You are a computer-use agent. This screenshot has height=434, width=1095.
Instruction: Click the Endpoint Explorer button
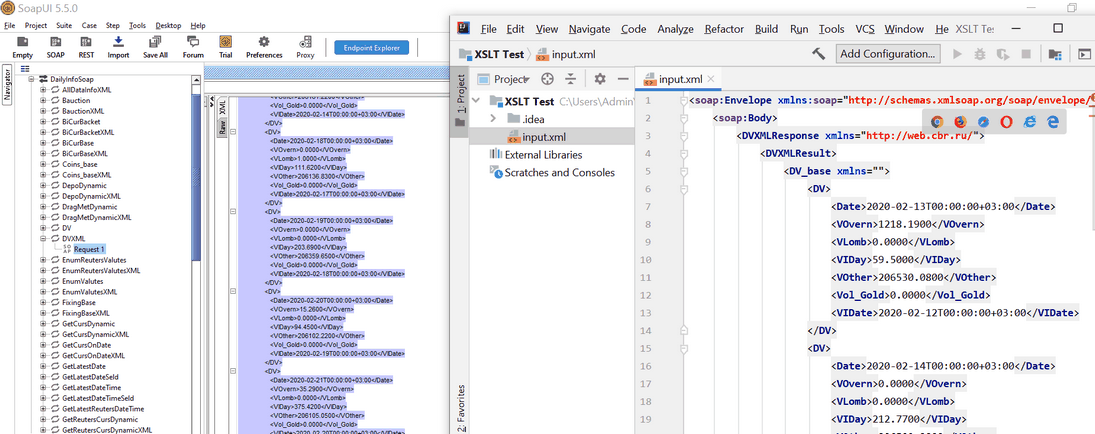pyautogui.click(x=371, y=47)
